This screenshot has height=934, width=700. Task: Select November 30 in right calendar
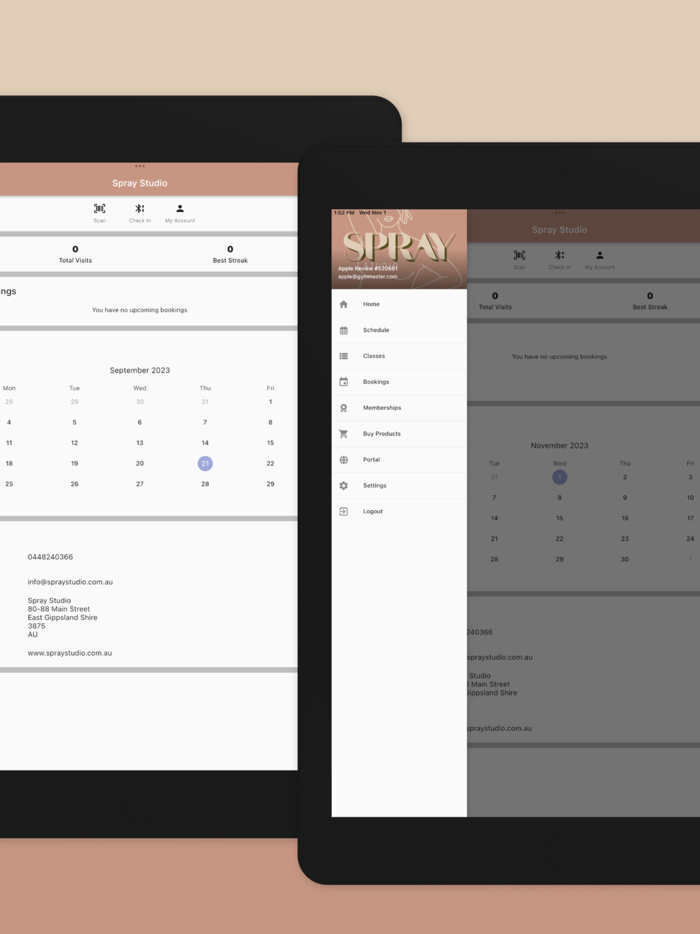pos(625,559)
